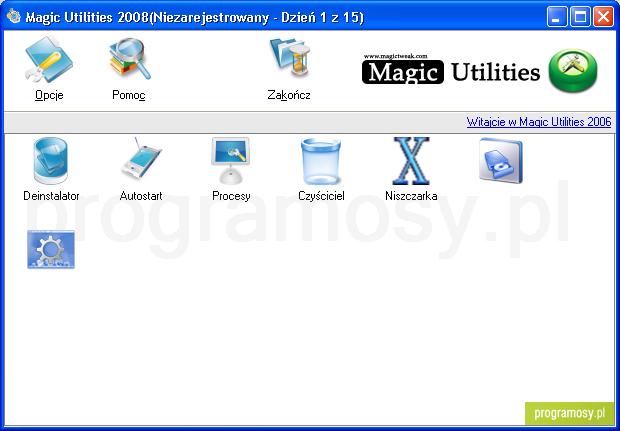Click the Zakończ text label
The image size is (620, 431).
[x=289, y=95]
